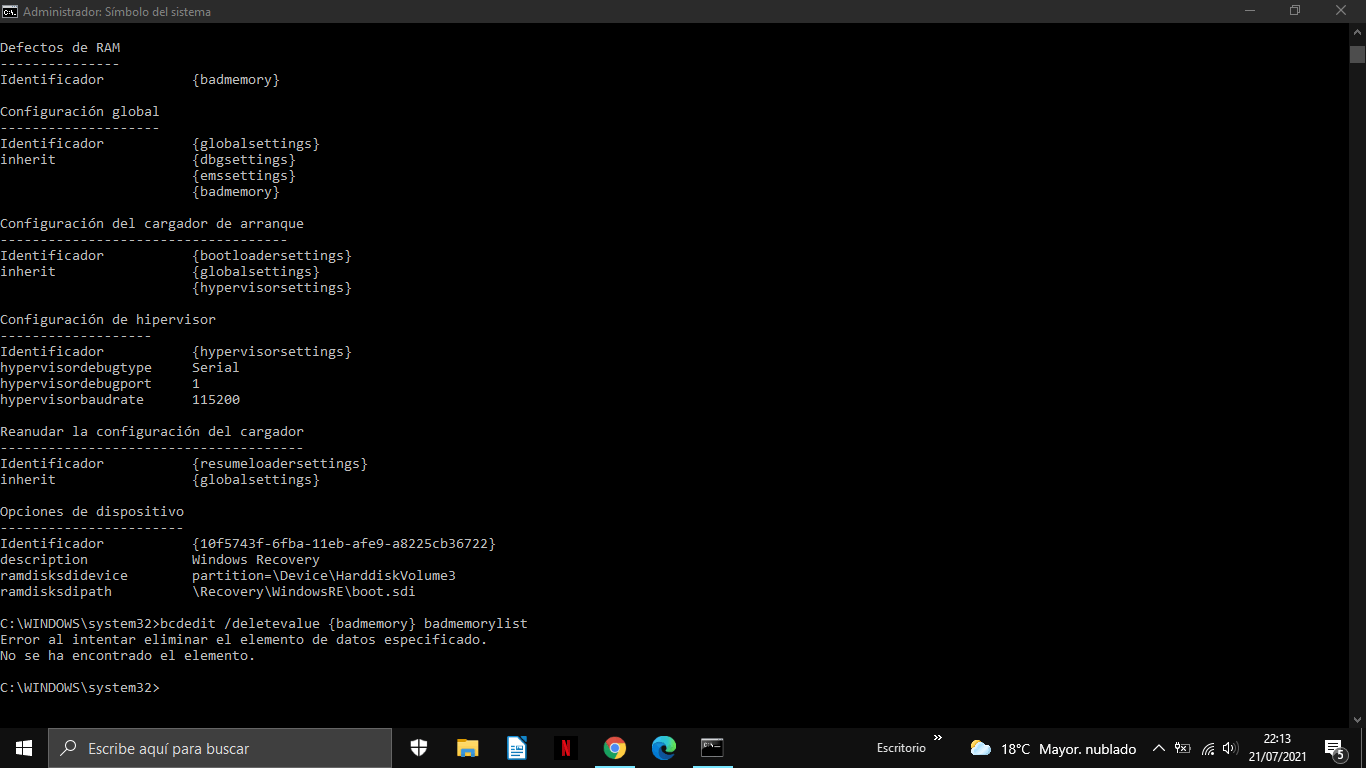Click 'Reanudar la configuración del cargador' heading

(152, 431)
